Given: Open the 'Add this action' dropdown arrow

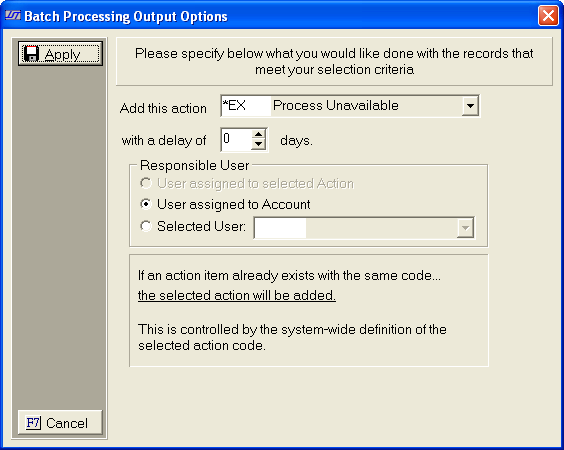Looking at the screenshot, I should tap(470, 106).
